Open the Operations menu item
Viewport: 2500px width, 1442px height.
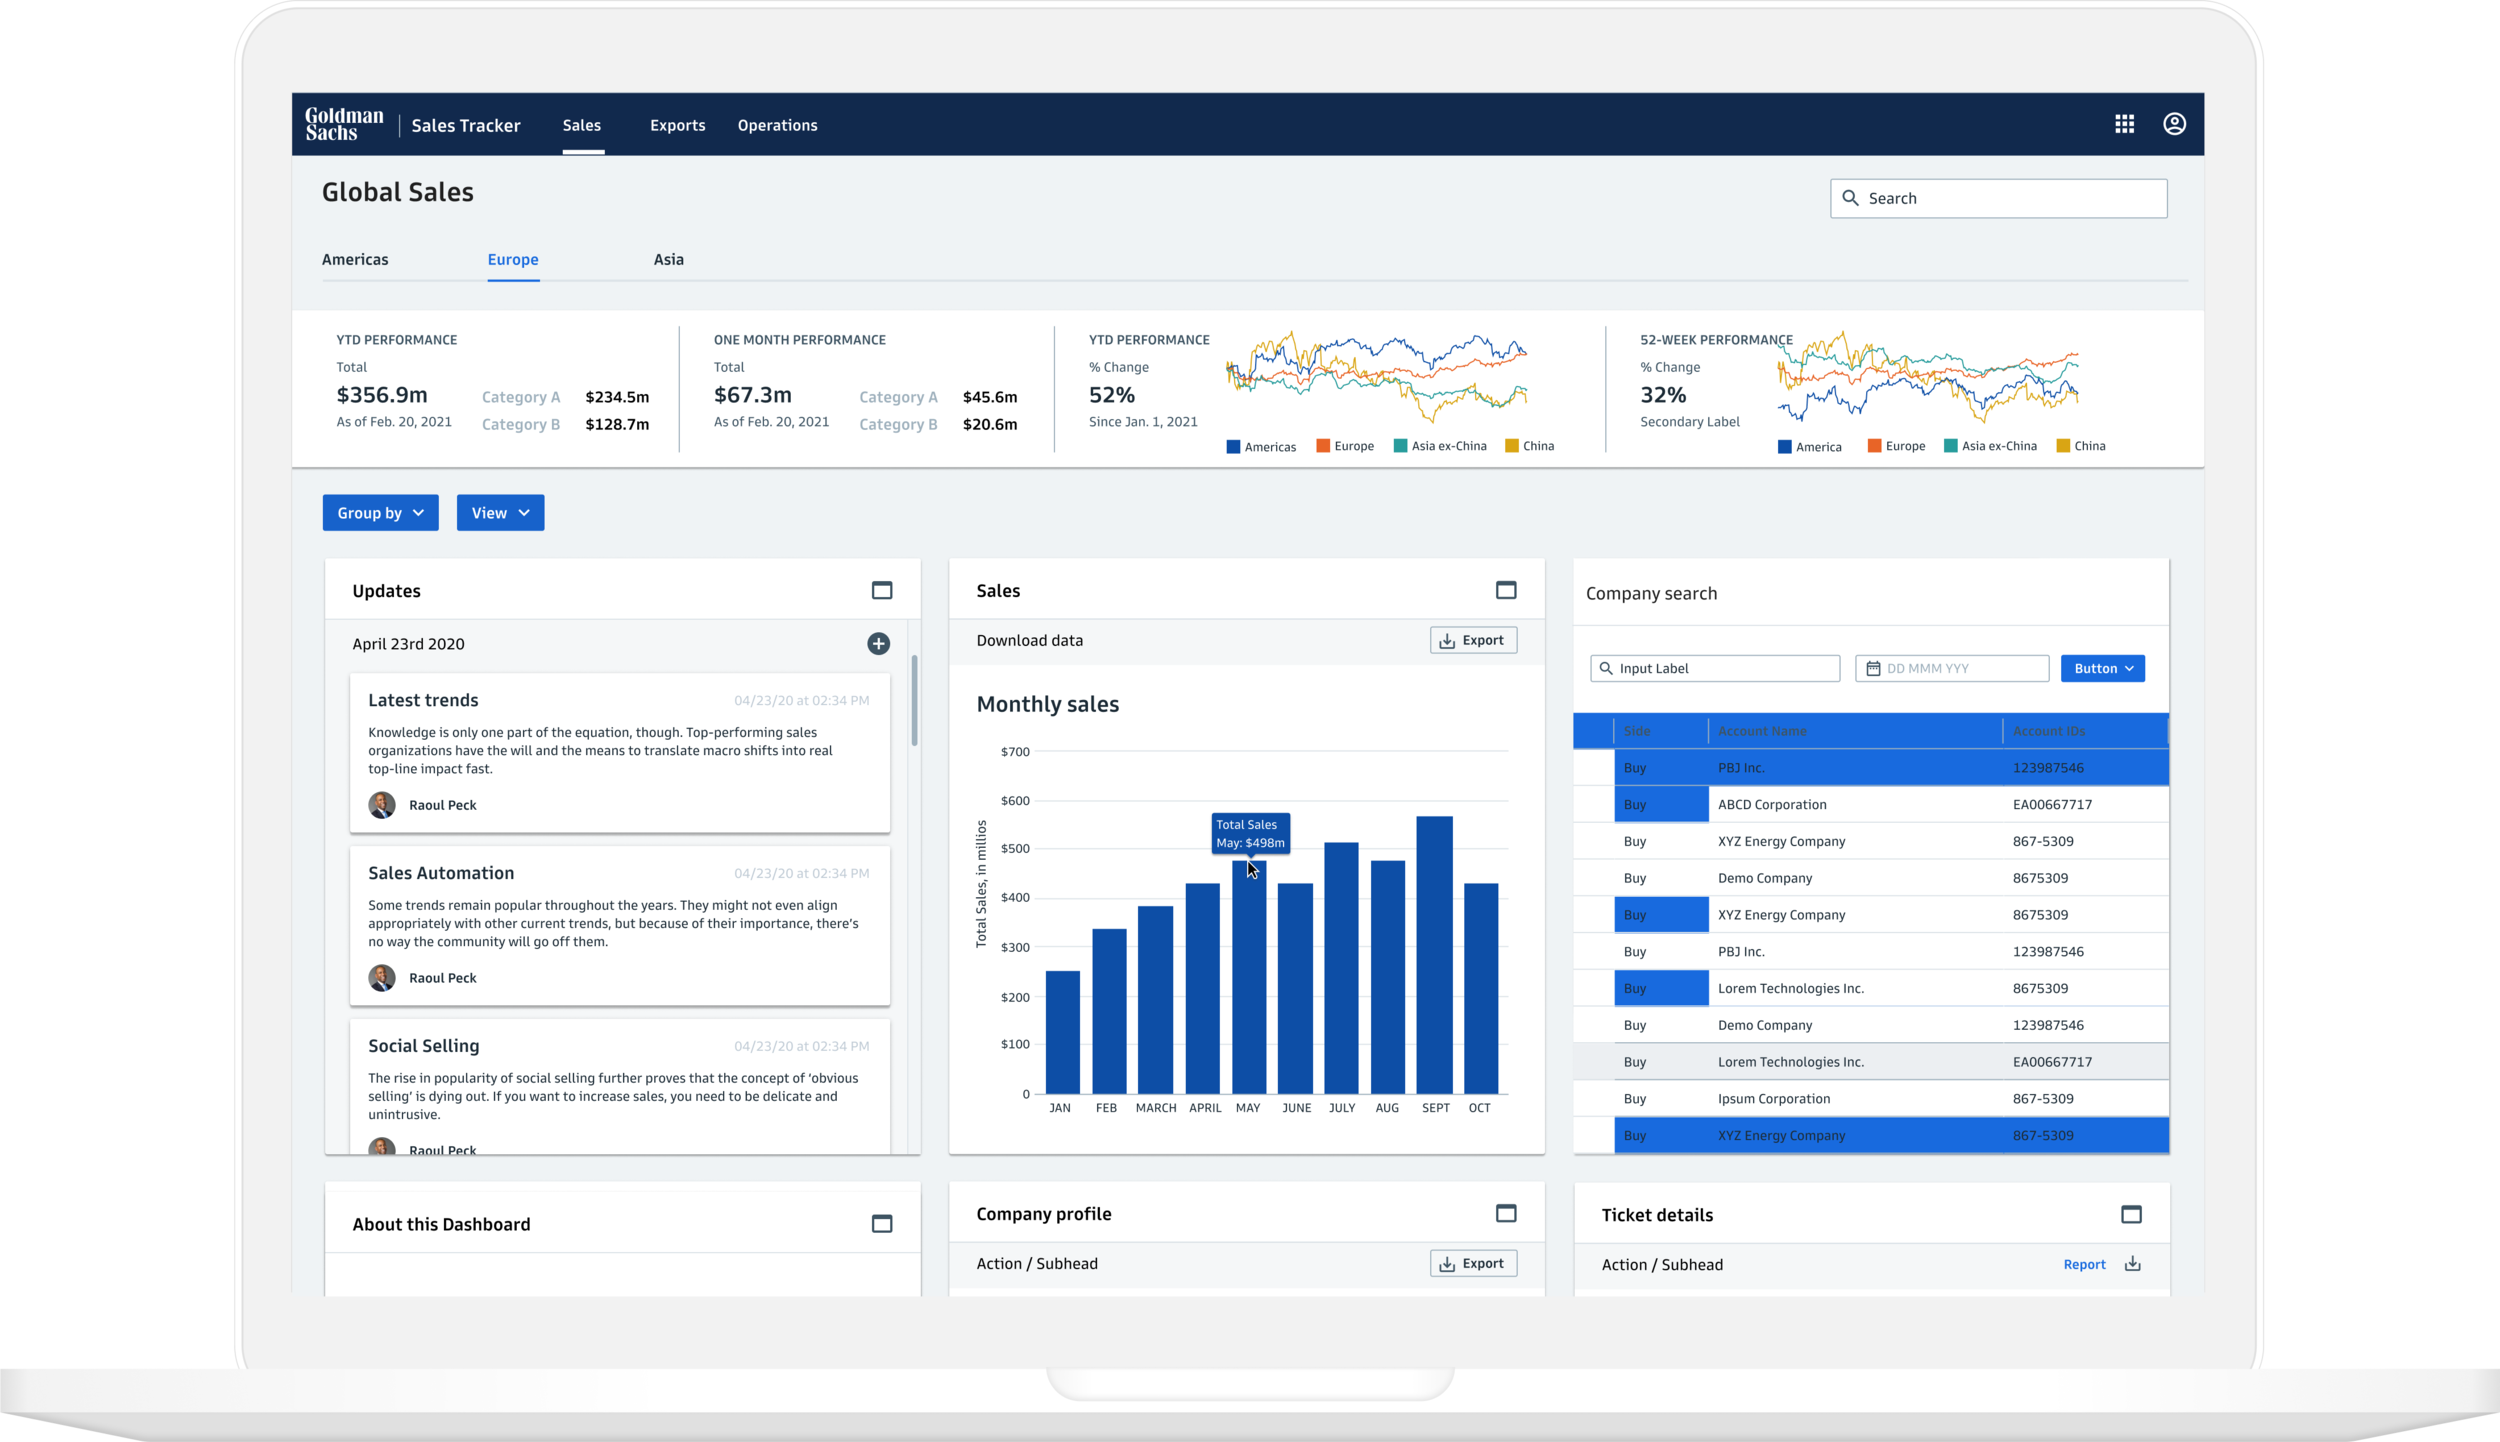tap(777, 125)
